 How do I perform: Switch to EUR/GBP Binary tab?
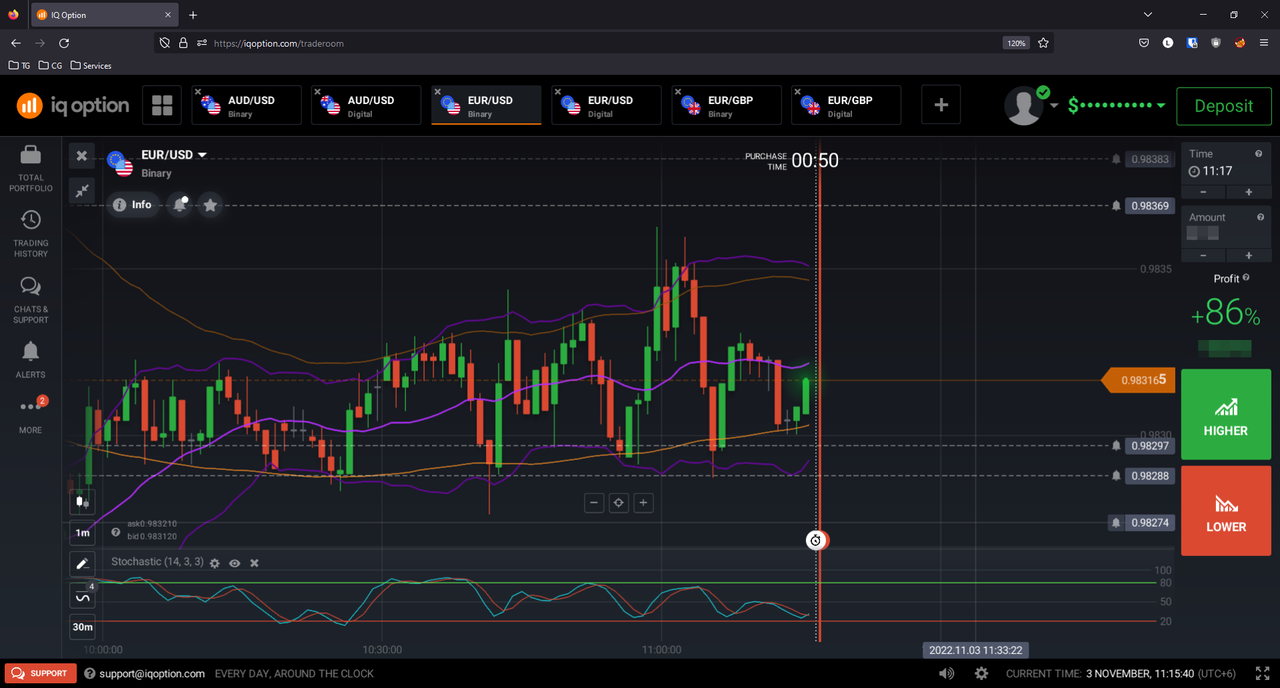(726, 105)
